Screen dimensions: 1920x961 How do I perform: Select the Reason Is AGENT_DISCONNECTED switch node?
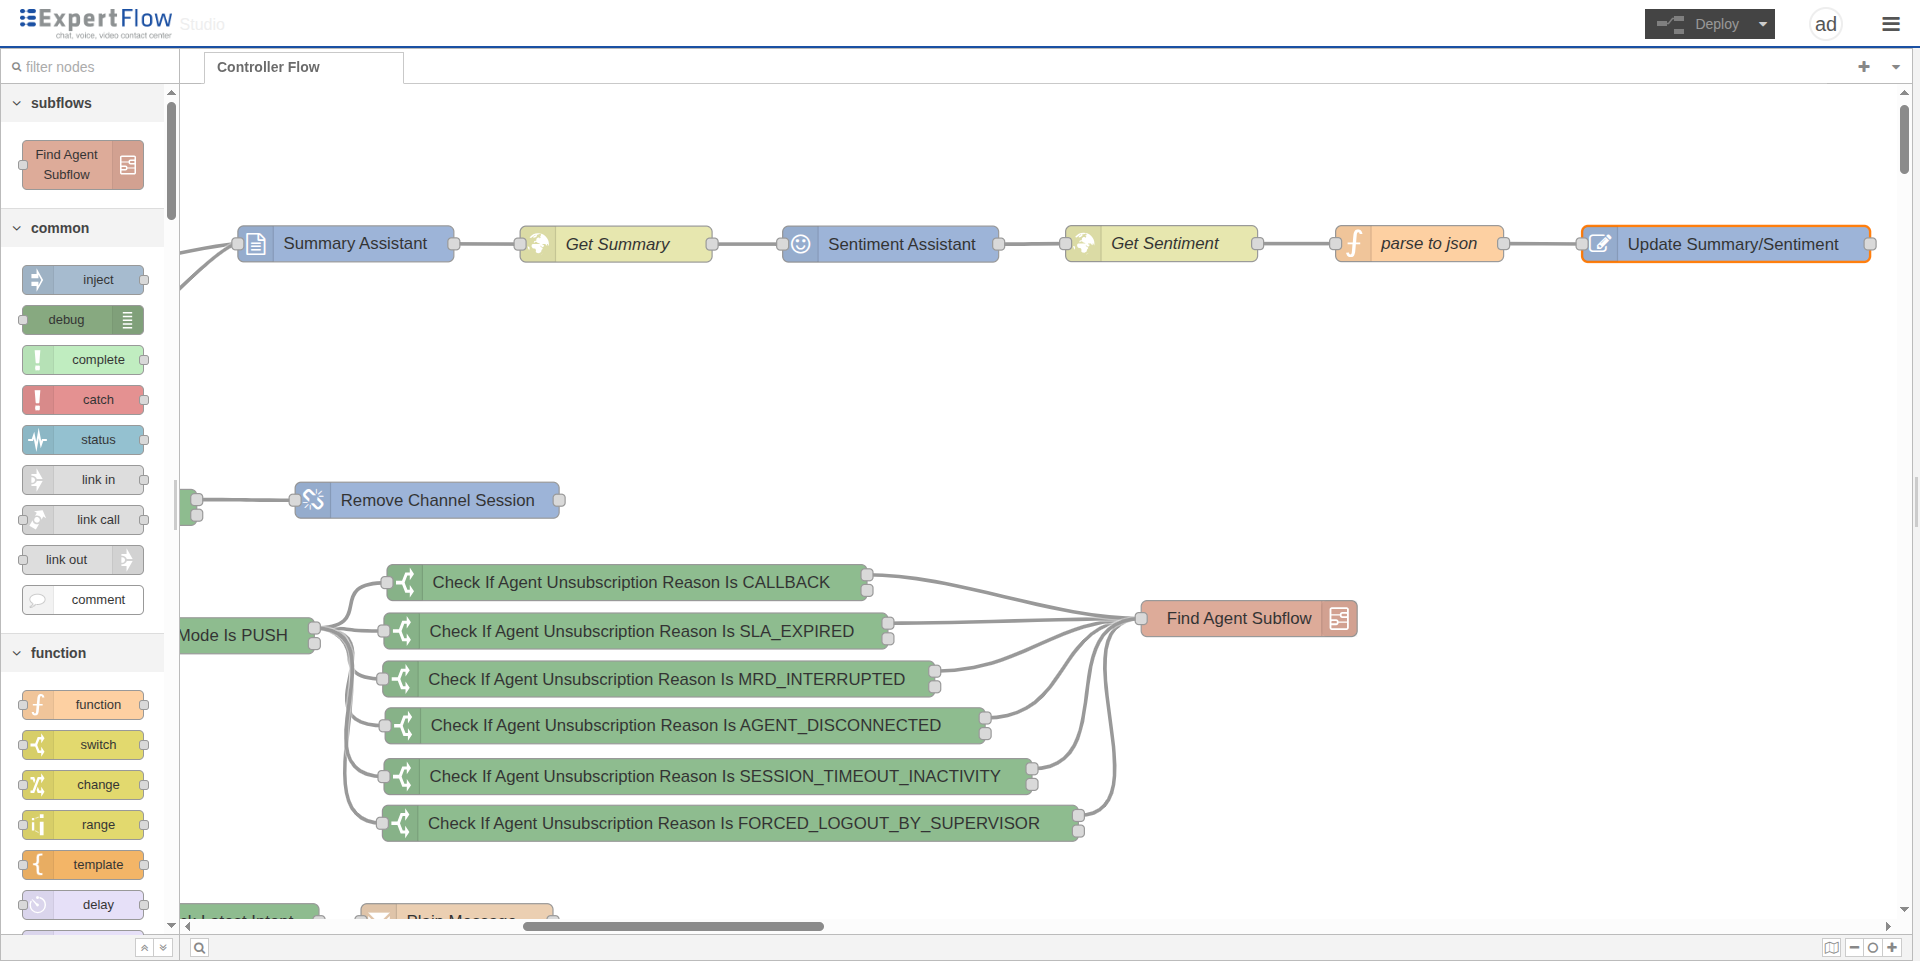coord(687,726)
